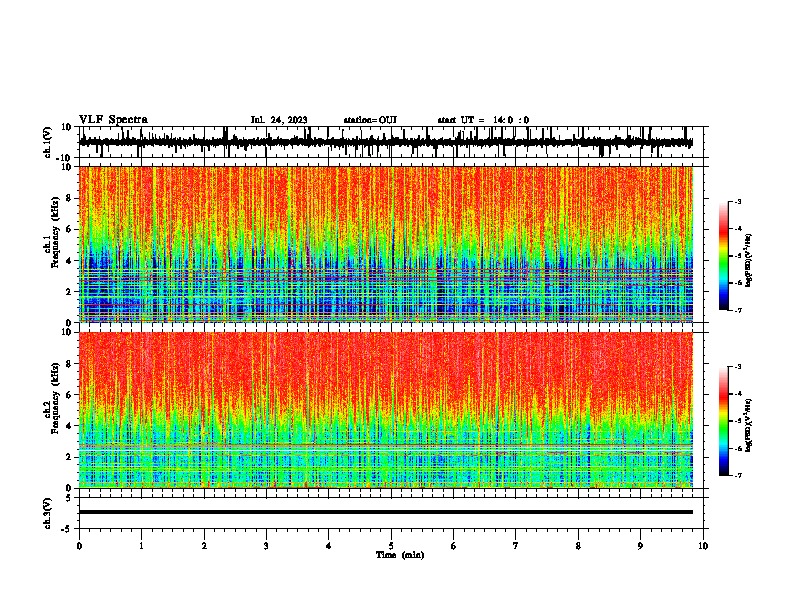Click the ch.2 colorbar 'log(PSD)' label
The image size is (792, 612).
749,425
